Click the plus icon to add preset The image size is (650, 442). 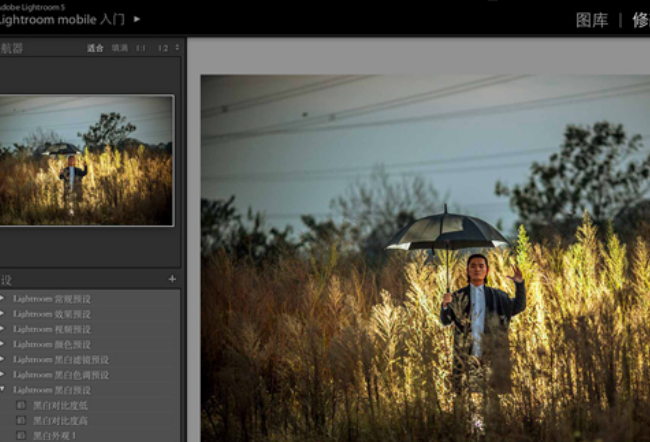click(x=172, y=279)
